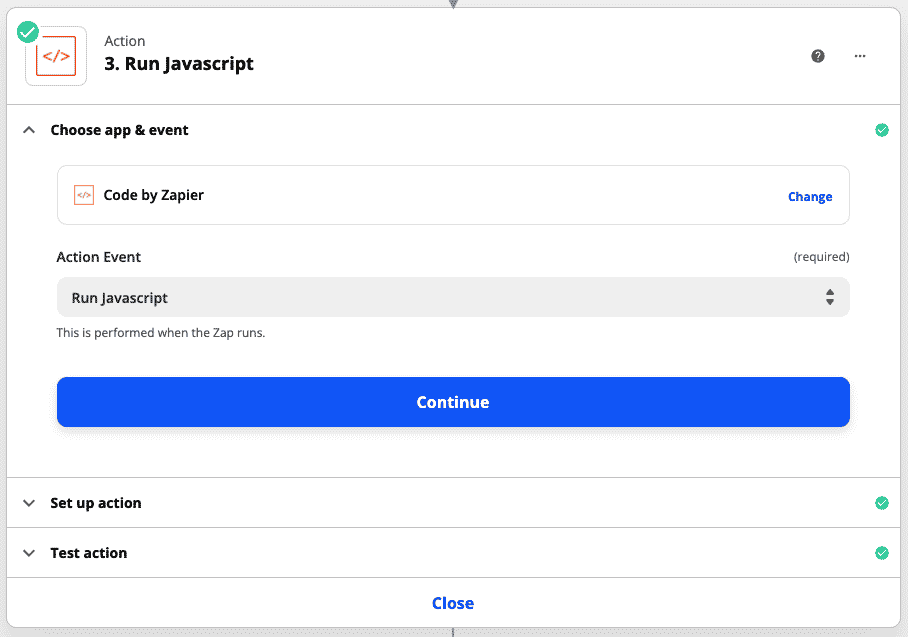This screenshot has height=637, width=908.
Task: Click the Action Event field label
Action: pyautogui.click(x=98, y=257)
